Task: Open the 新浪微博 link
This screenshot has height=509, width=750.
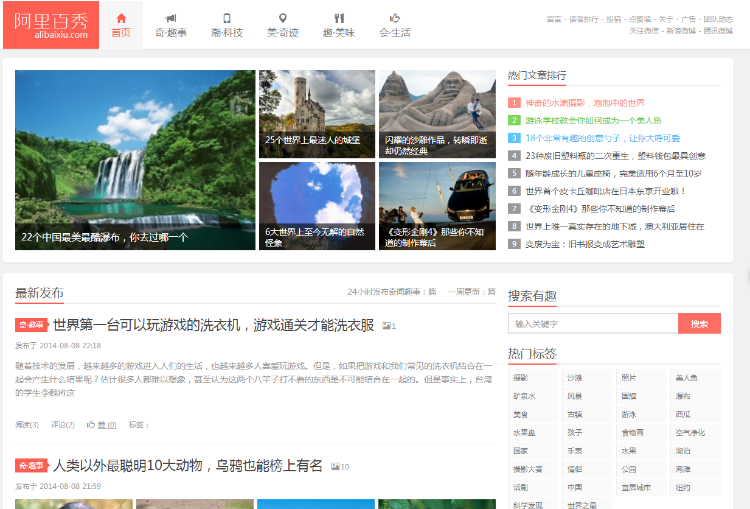Action: click(681, 31)
